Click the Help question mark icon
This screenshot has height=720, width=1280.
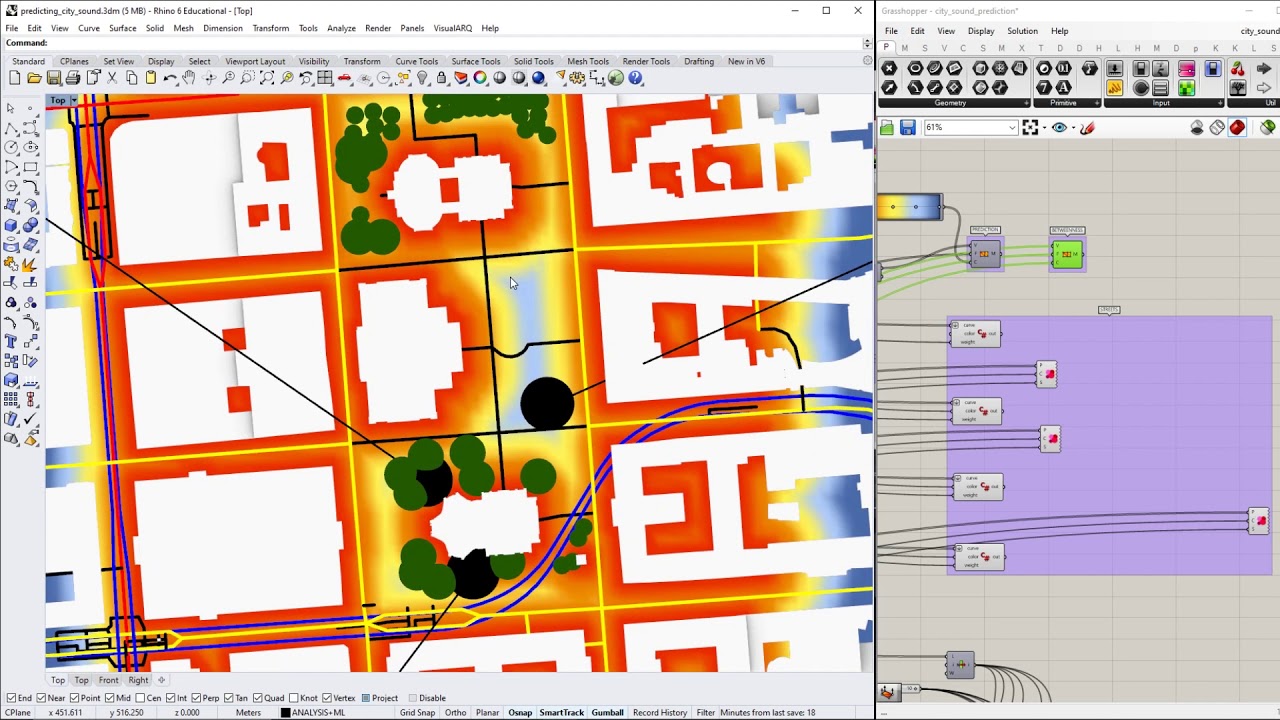click(x=635, y=78)
